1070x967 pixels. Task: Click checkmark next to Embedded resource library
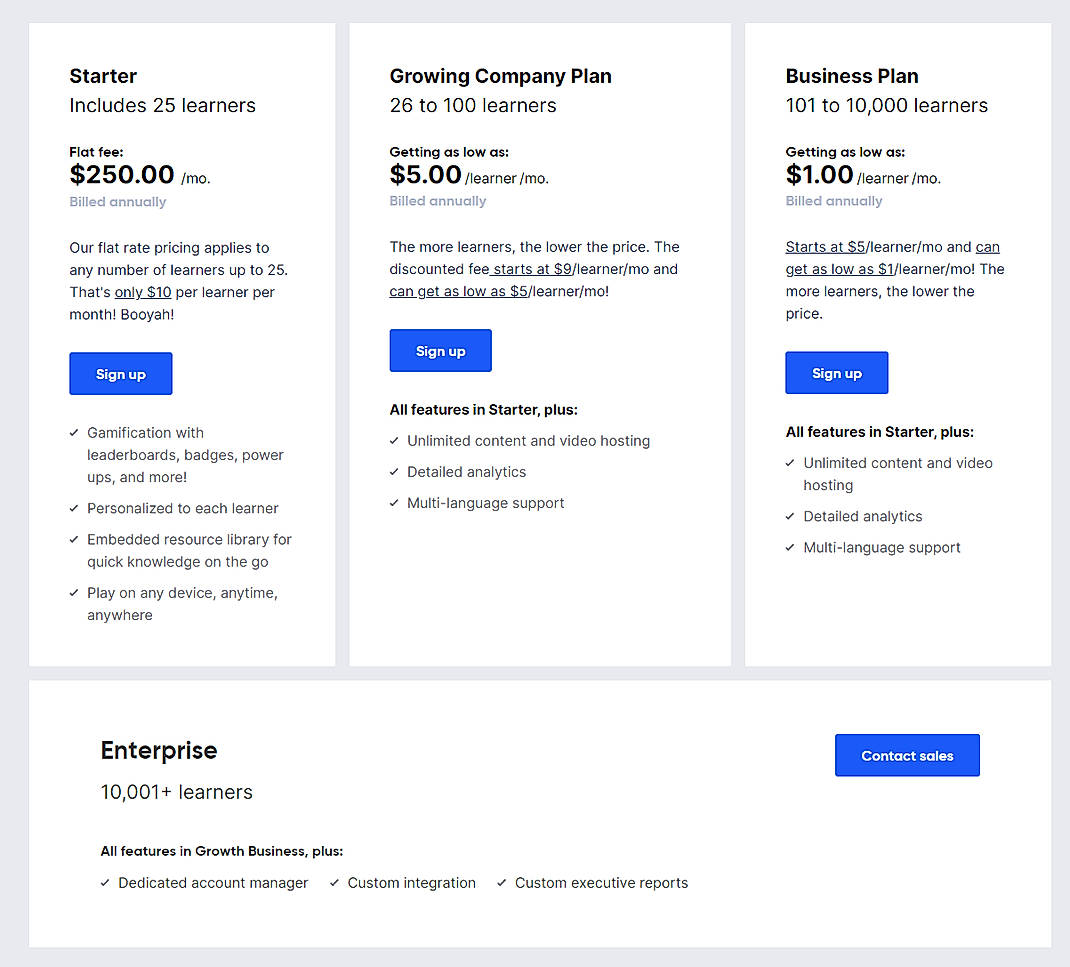73,539
